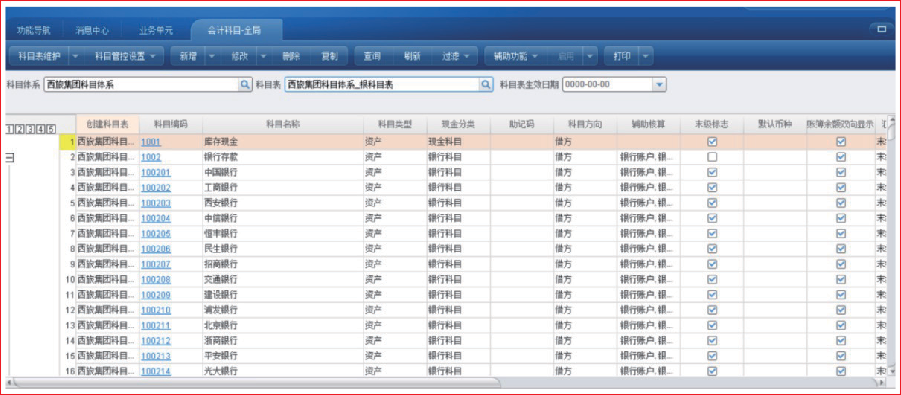Click 刷新 button

412,56
